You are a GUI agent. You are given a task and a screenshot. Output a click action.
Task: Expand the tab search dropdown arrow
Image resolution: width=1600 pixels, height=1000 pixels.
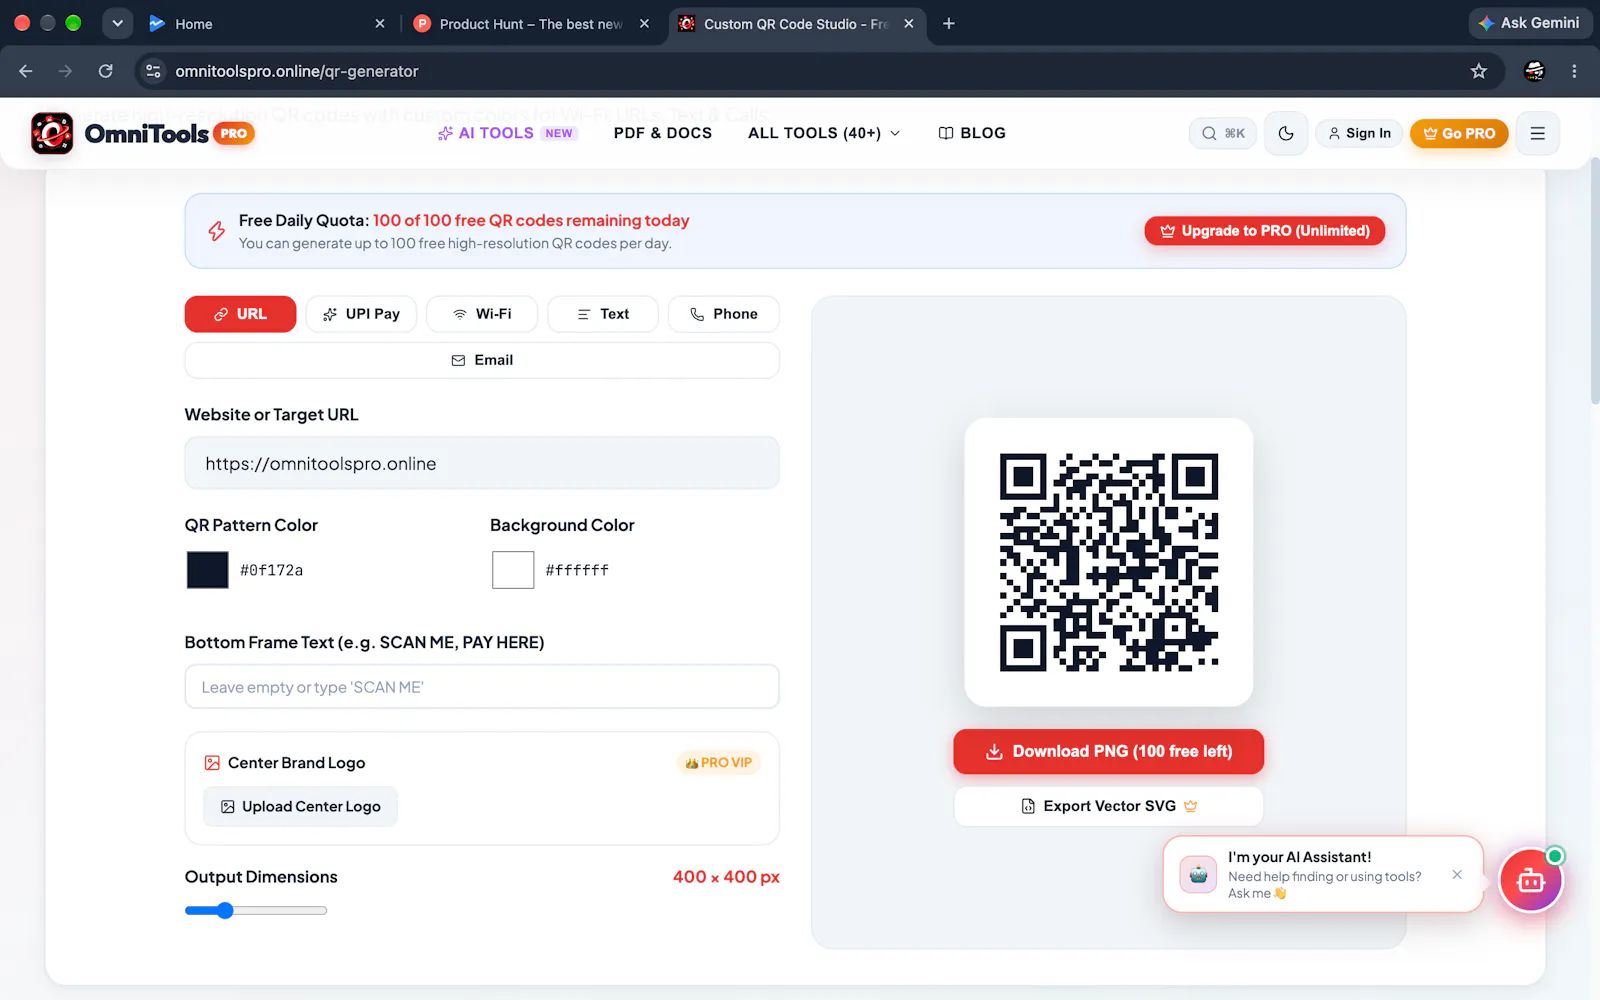[117, 23]
